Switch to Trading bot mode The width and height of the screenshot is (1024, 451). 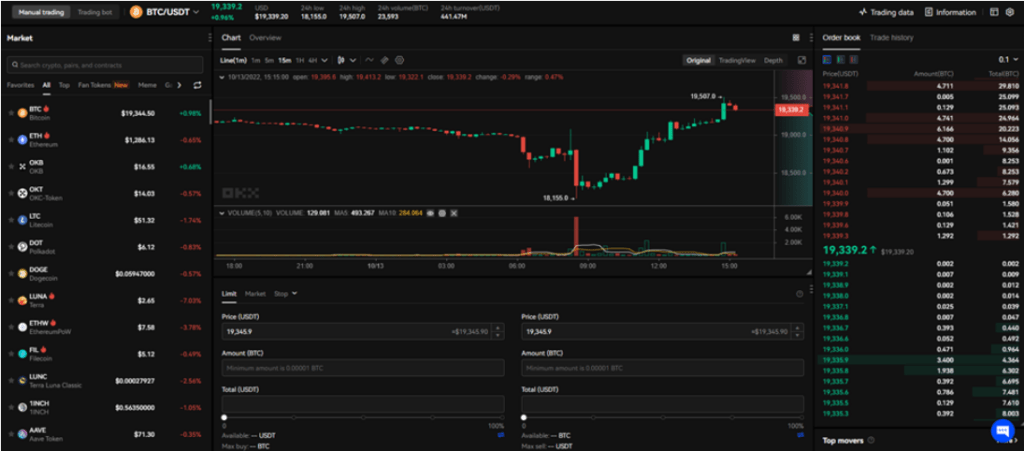coord(94,12)
